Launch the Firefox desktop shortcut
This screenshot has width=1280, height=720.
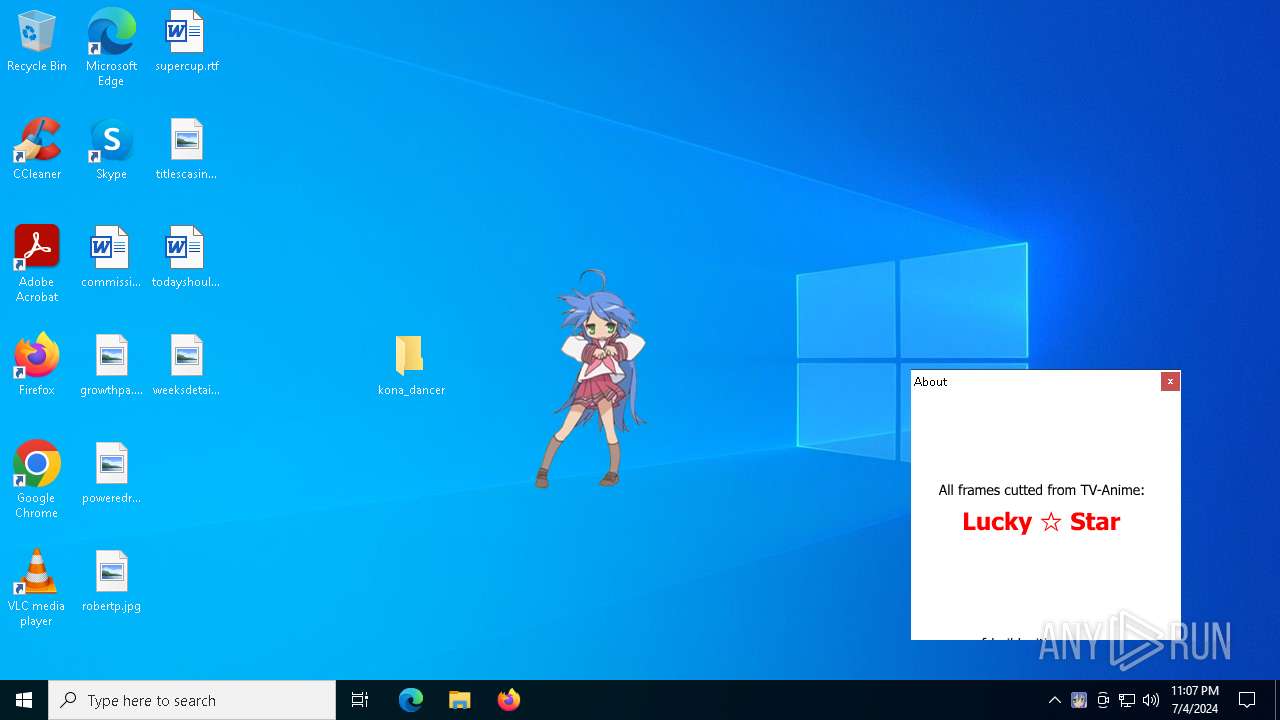click(37, 366)
